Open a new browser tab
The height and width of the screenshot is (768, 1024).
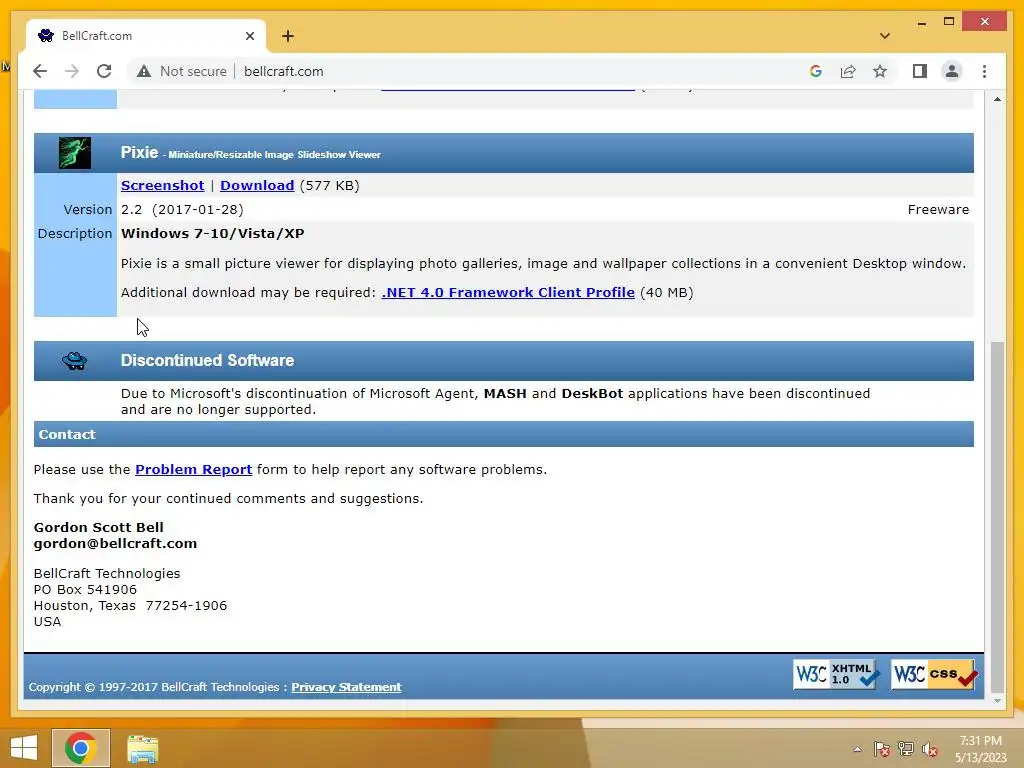(288, 36)
